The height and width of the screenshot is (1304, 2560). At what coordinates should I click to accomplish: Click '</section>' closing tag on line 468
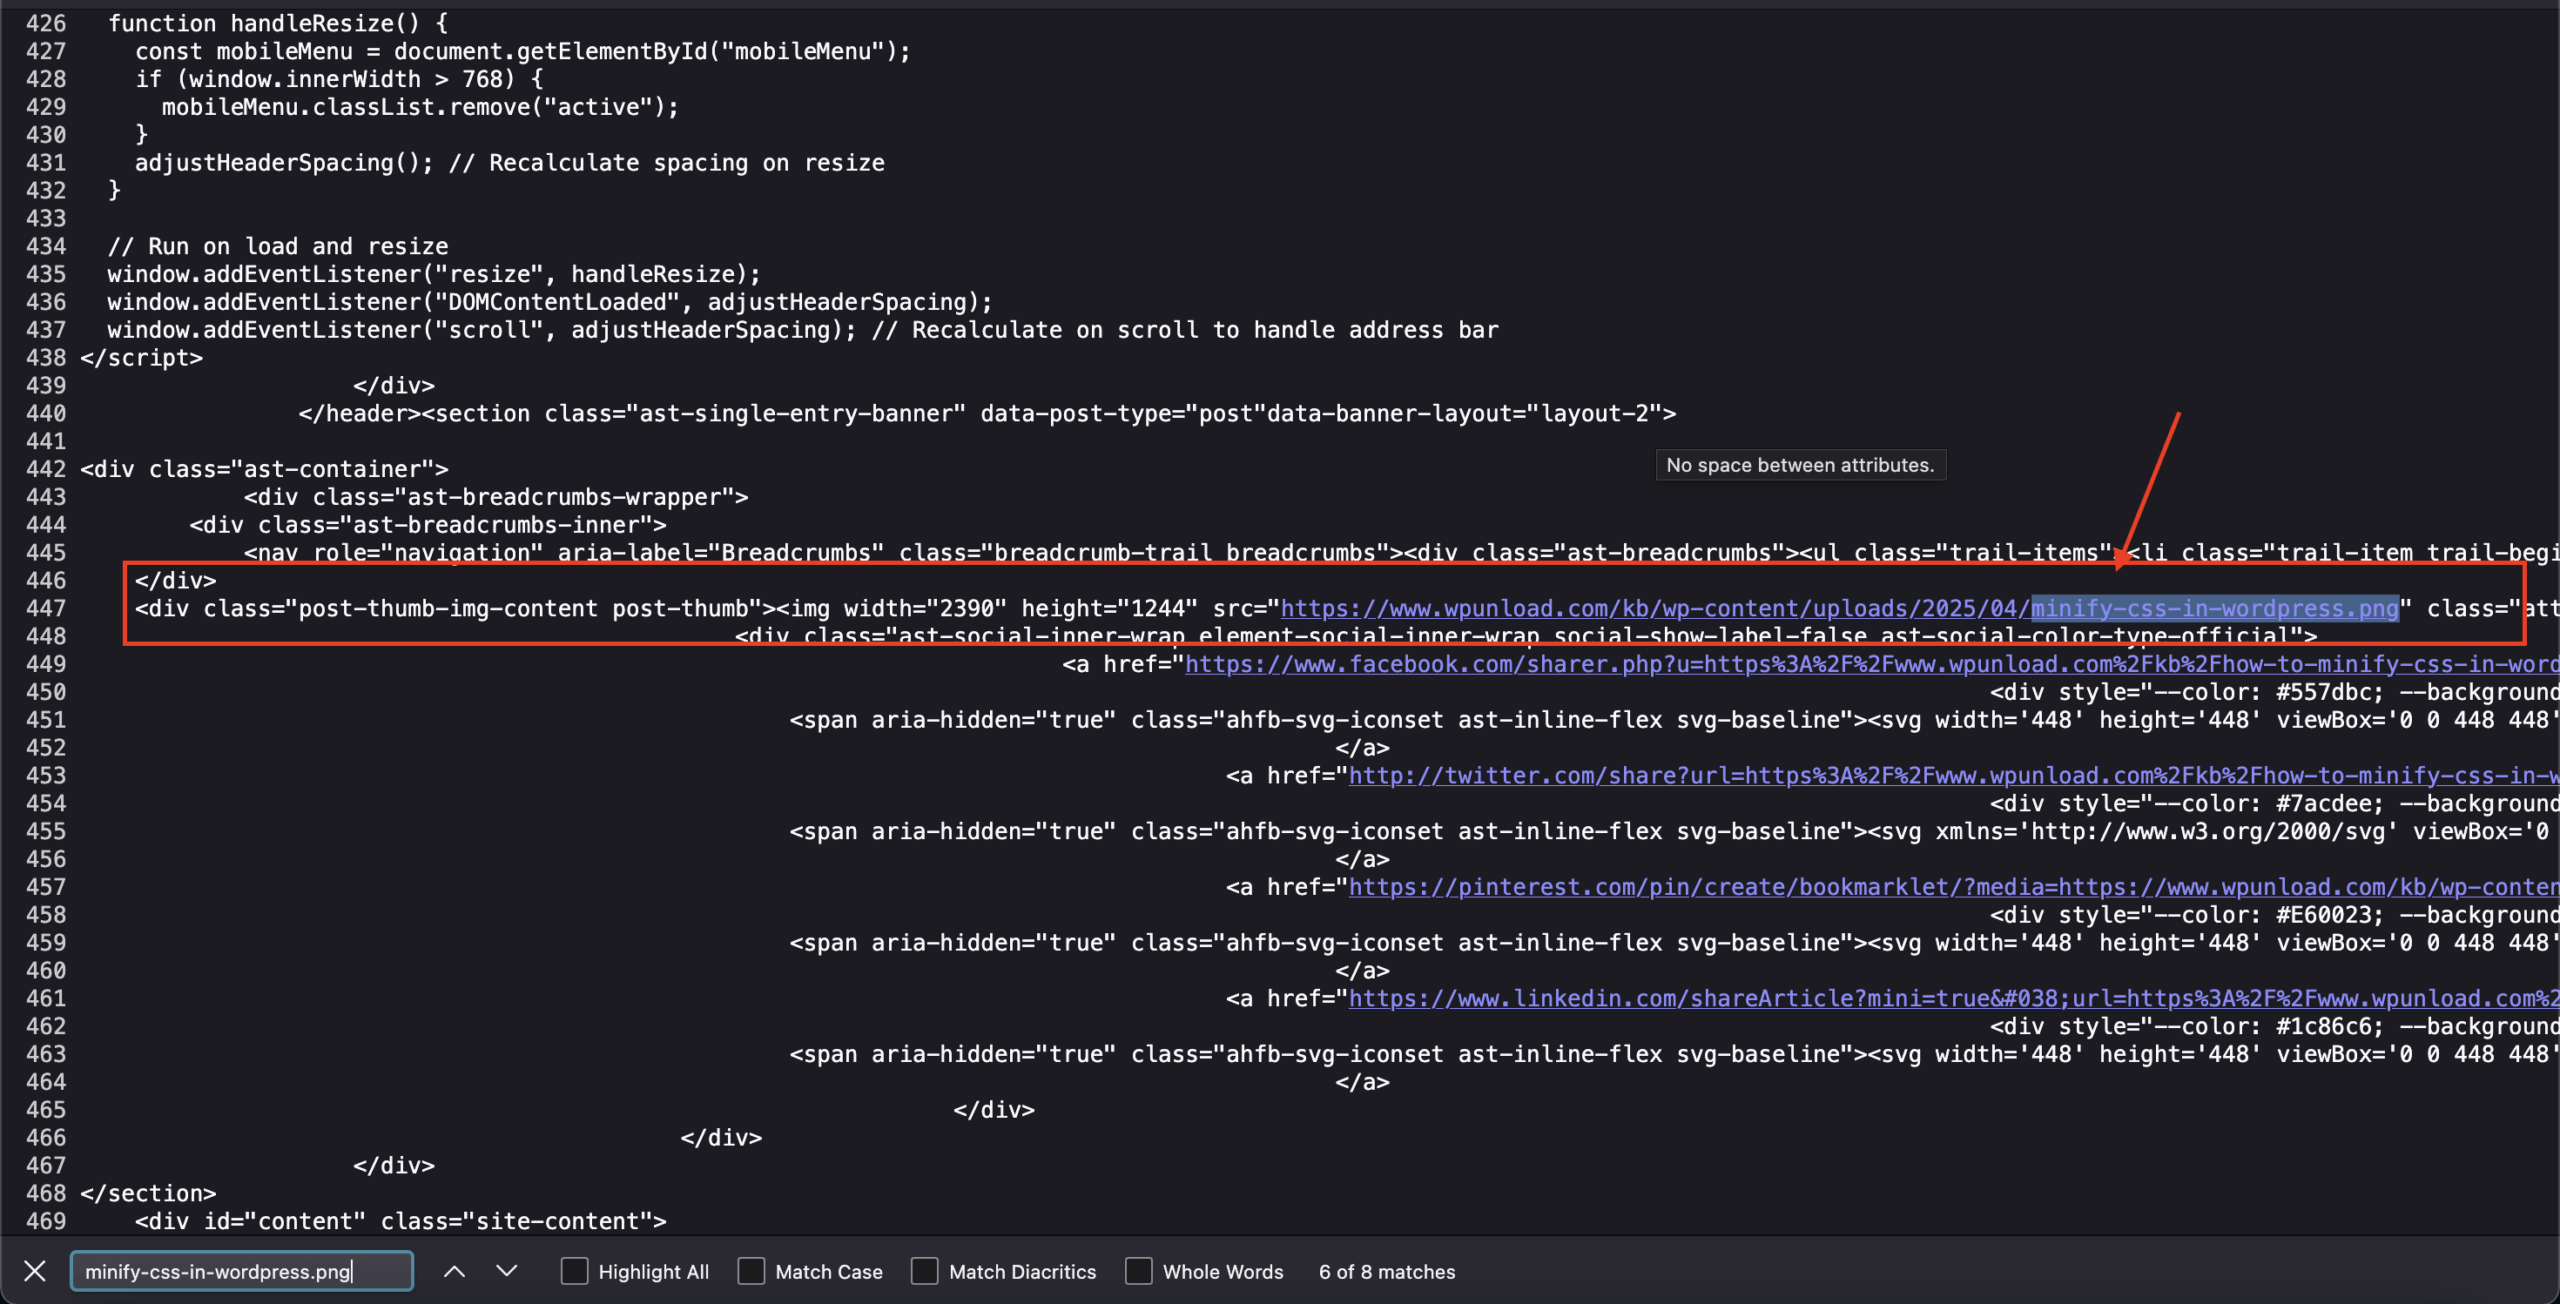(149, 1193)
